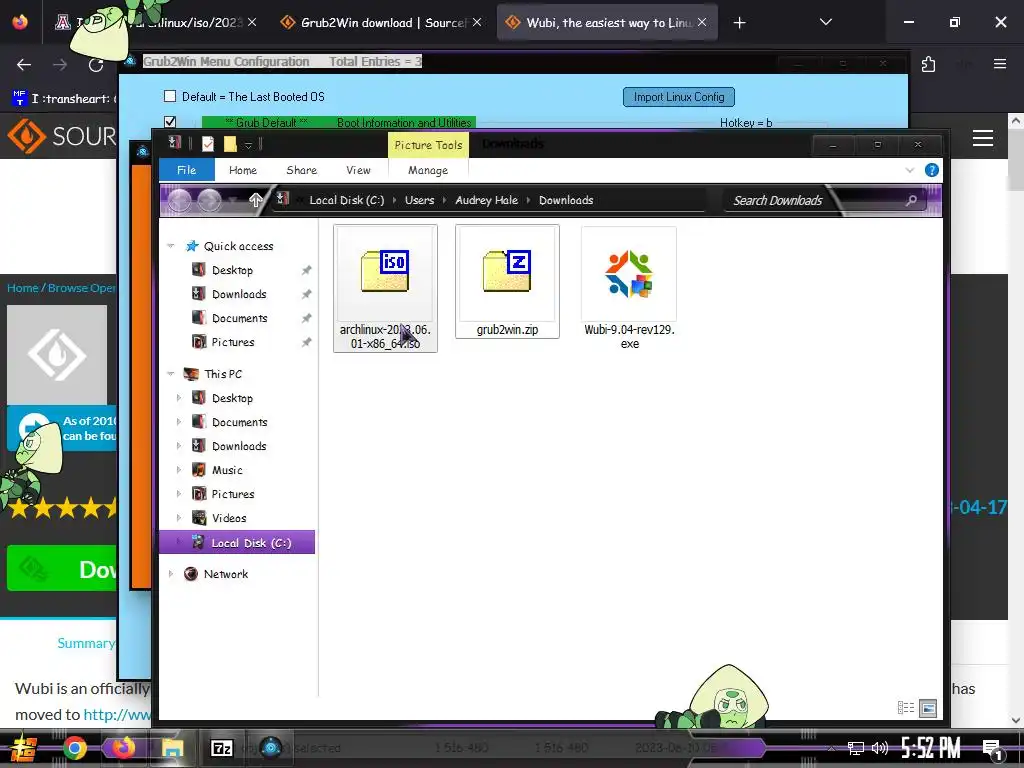Viewport: 1024px width, 768px height.
Task: Select Local Disk (C:) in navigation pane
Action: (x=237, y=543)
